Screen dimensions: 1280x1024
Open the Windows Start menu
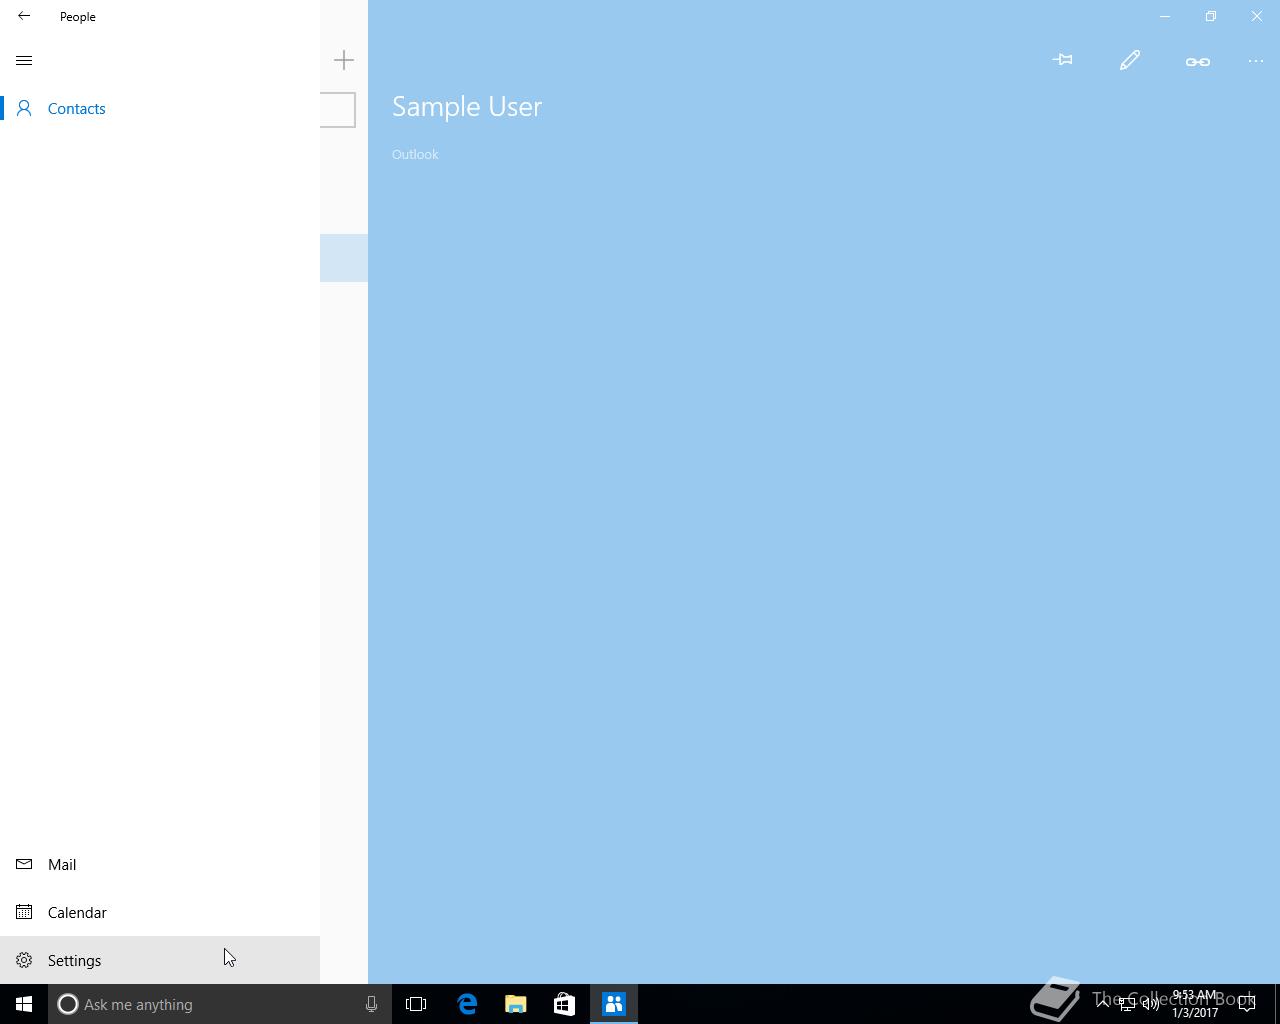[24, 1004]
